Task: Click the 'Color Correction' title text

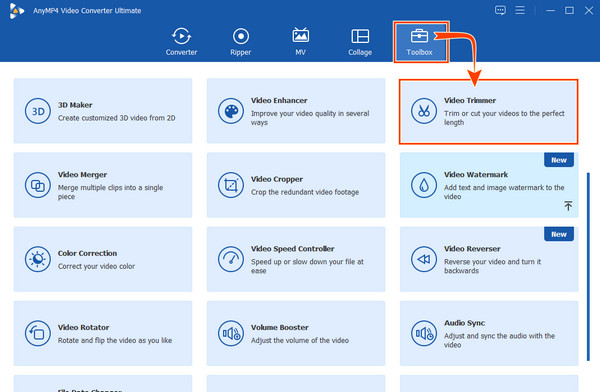Action: [87, 253]
